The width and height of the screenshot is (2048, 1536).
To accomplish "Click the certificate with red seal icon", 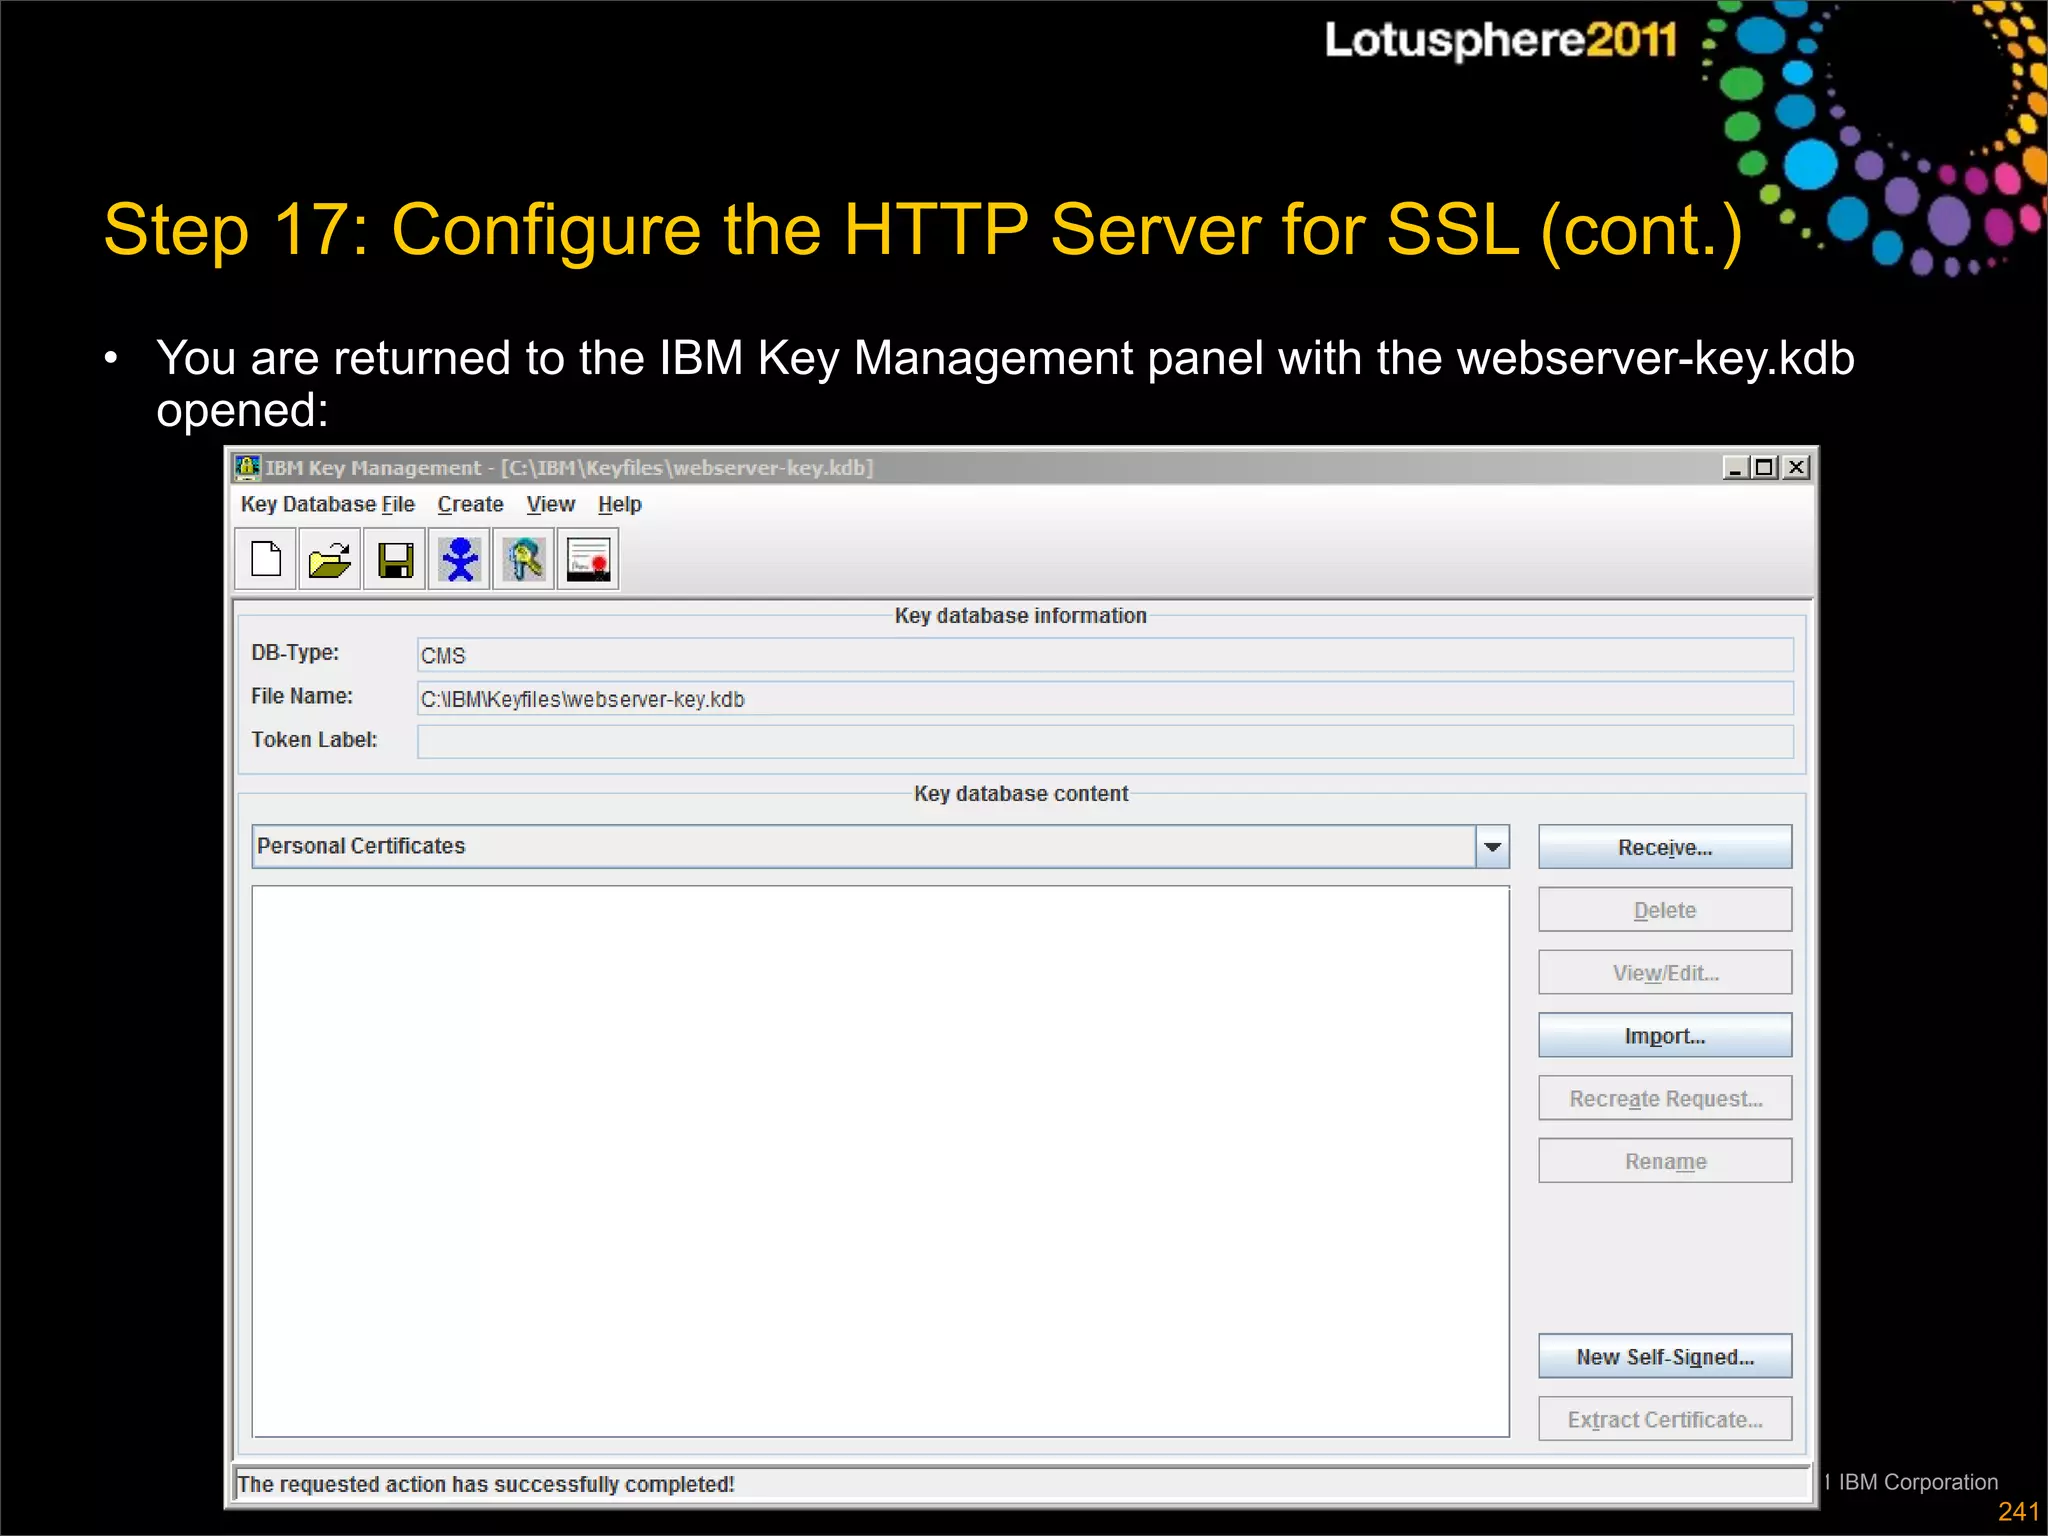I will click(588, 559).
